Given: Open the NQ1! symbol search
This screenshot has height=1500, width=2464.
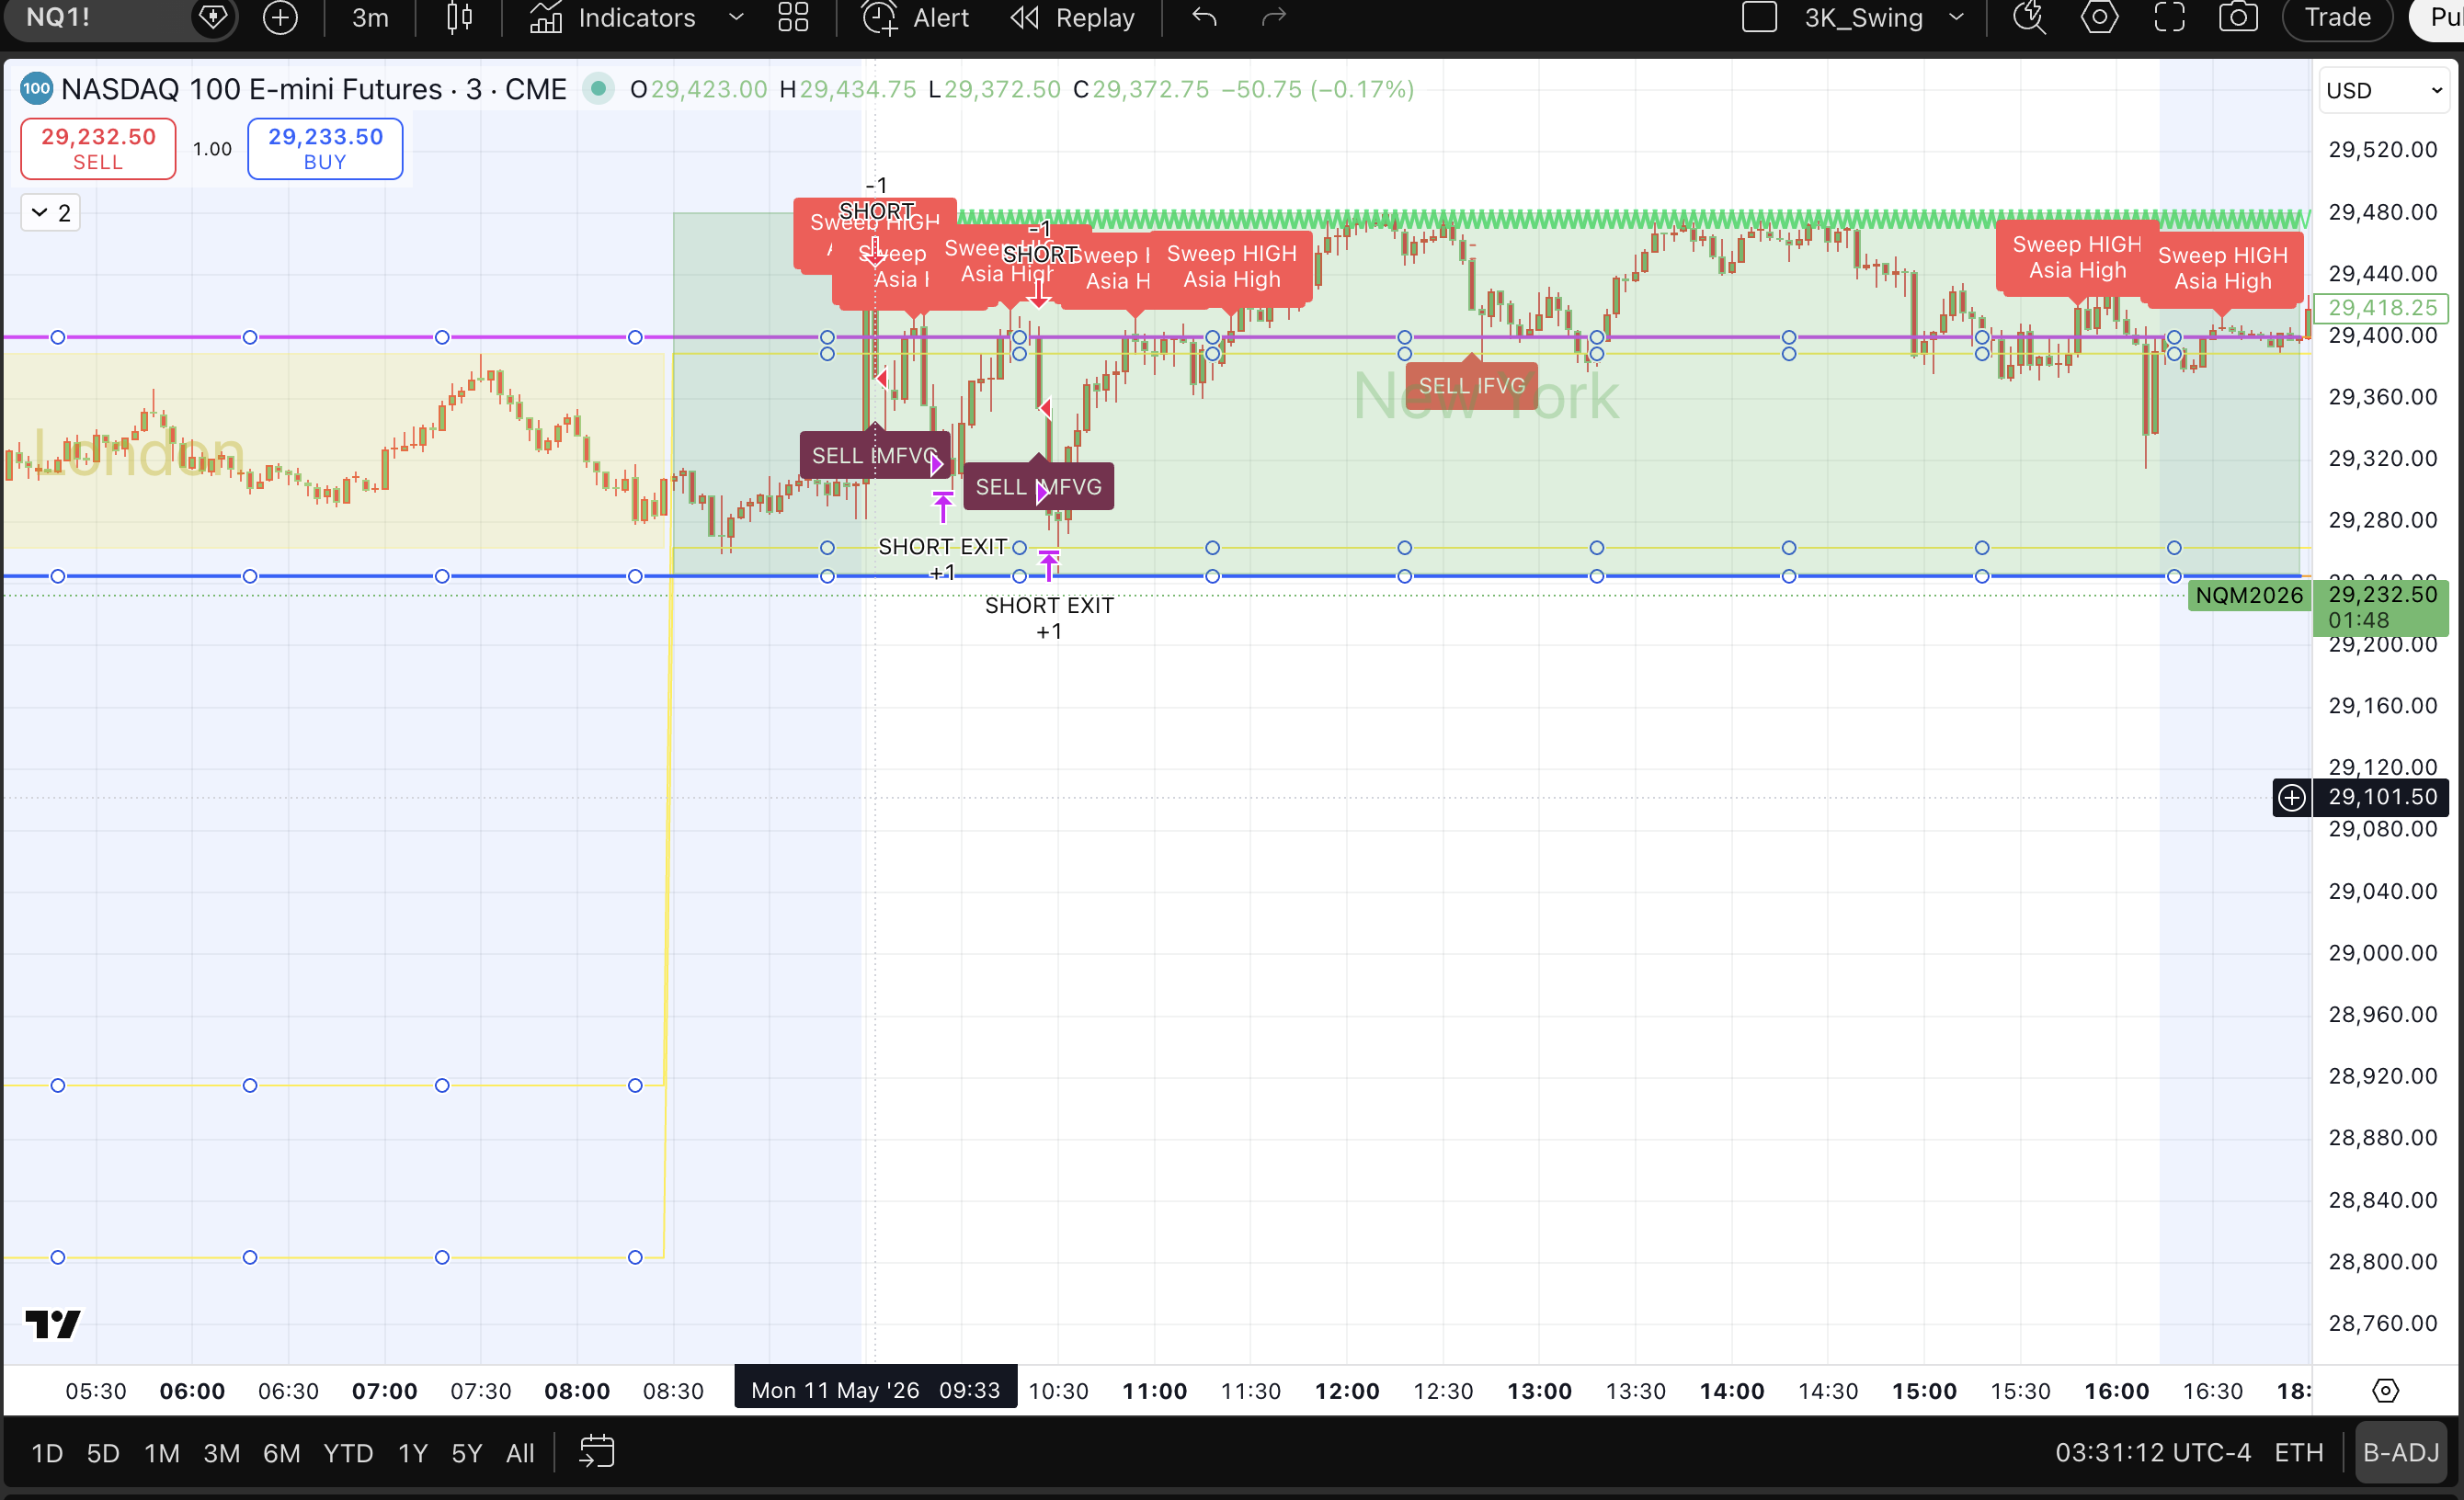Looking at the screenshot, I should 58,17.
